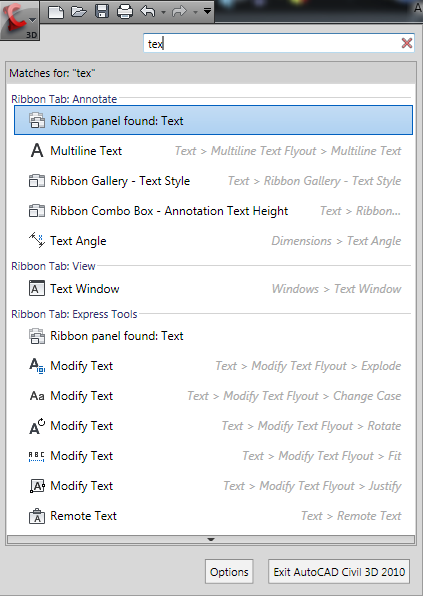Click the Redo arrow icon
The height and width of the screenshot is (596, 423).
coord(179,11)
